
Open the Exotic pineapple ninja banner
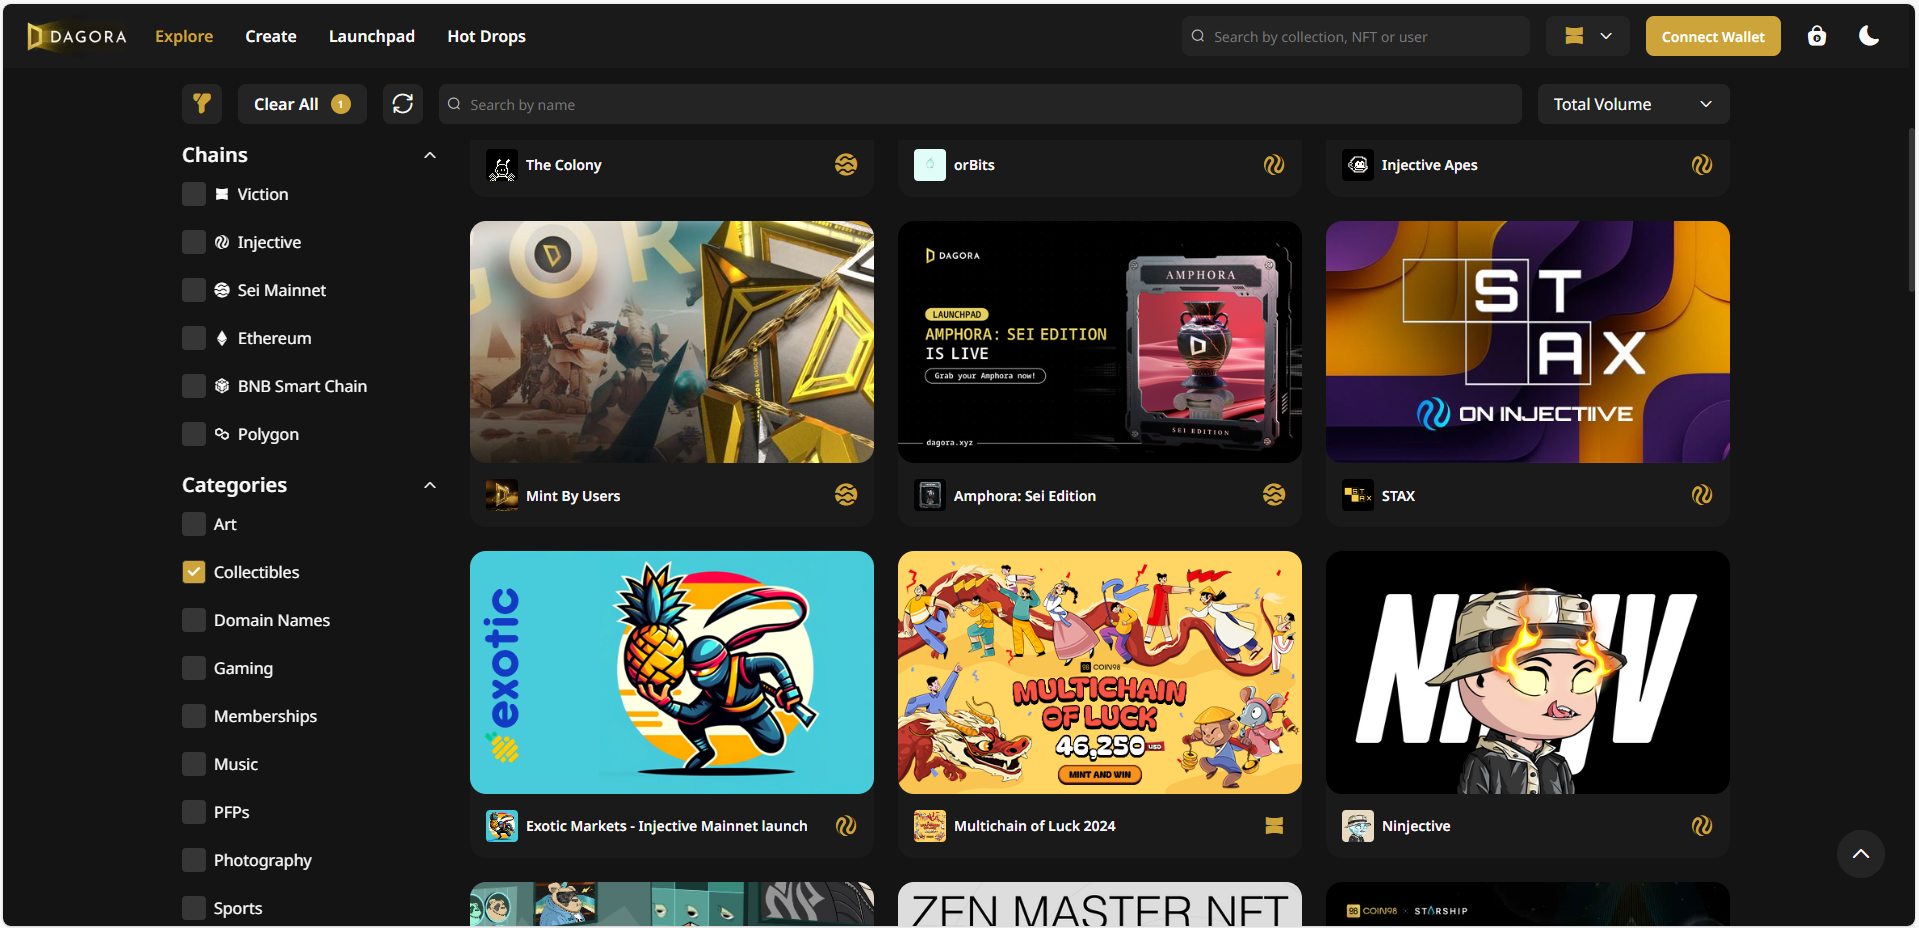pyautogui.click(x=672, y=672)
